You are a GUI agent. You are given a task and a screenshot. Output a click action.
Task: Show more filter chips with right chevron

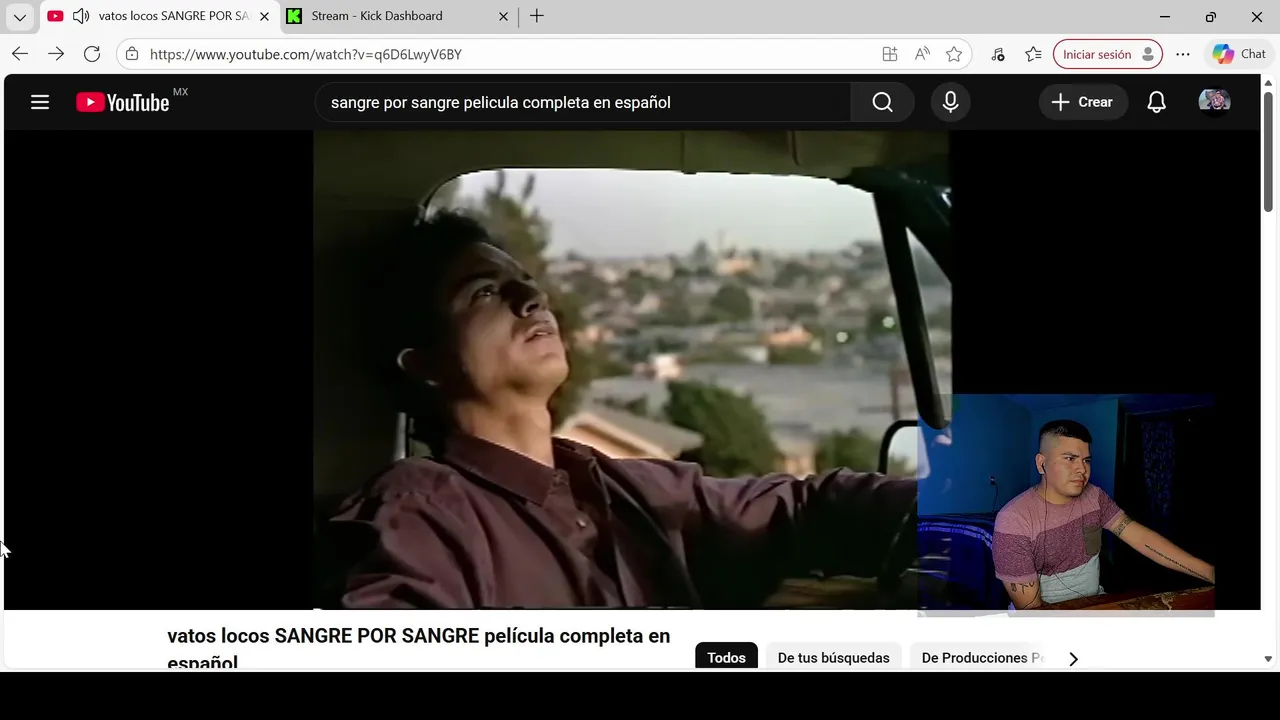point(1073,659)
